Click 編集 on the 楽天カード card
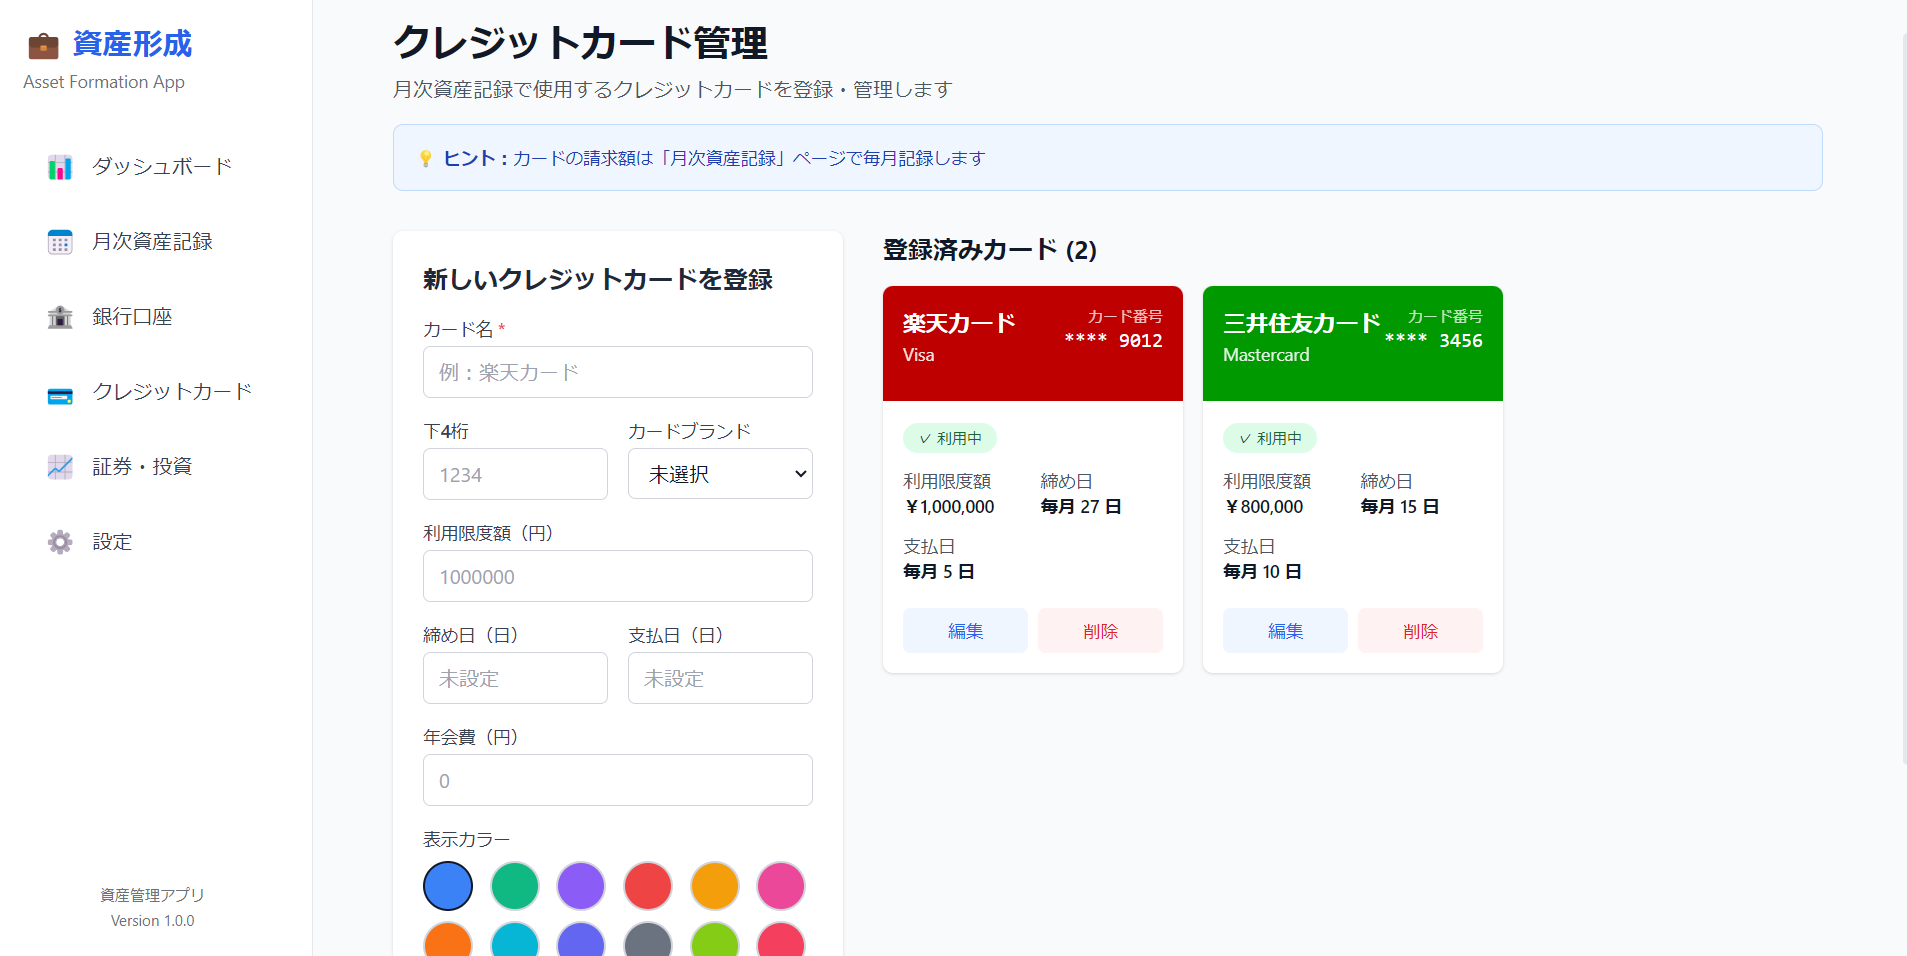The width and height of the screenshot is (1907, 956). point(964,630)
